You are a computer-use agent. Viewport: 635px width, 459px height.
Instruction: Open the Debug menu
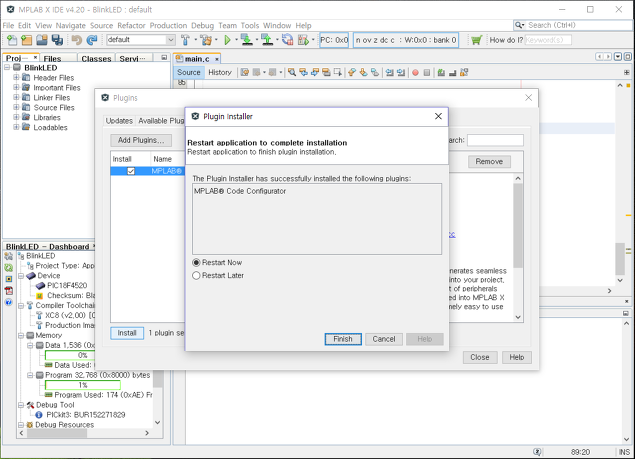pos(202,26)
